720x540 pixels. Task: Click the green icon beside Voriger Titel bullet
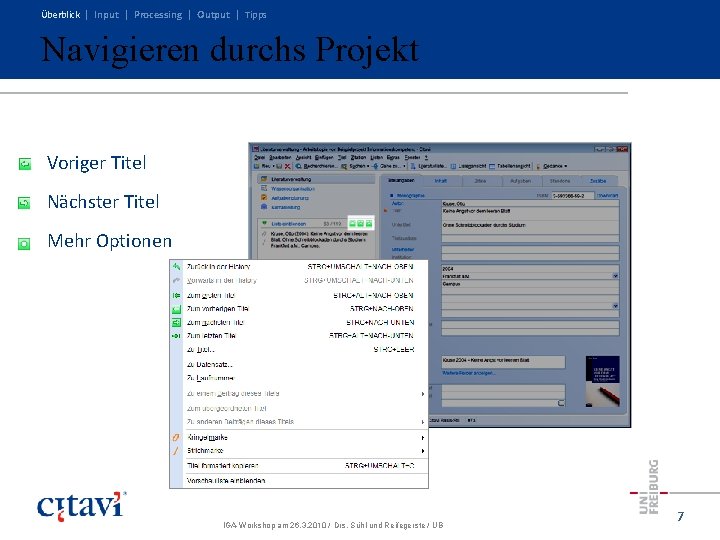click(x=25, y=163)
